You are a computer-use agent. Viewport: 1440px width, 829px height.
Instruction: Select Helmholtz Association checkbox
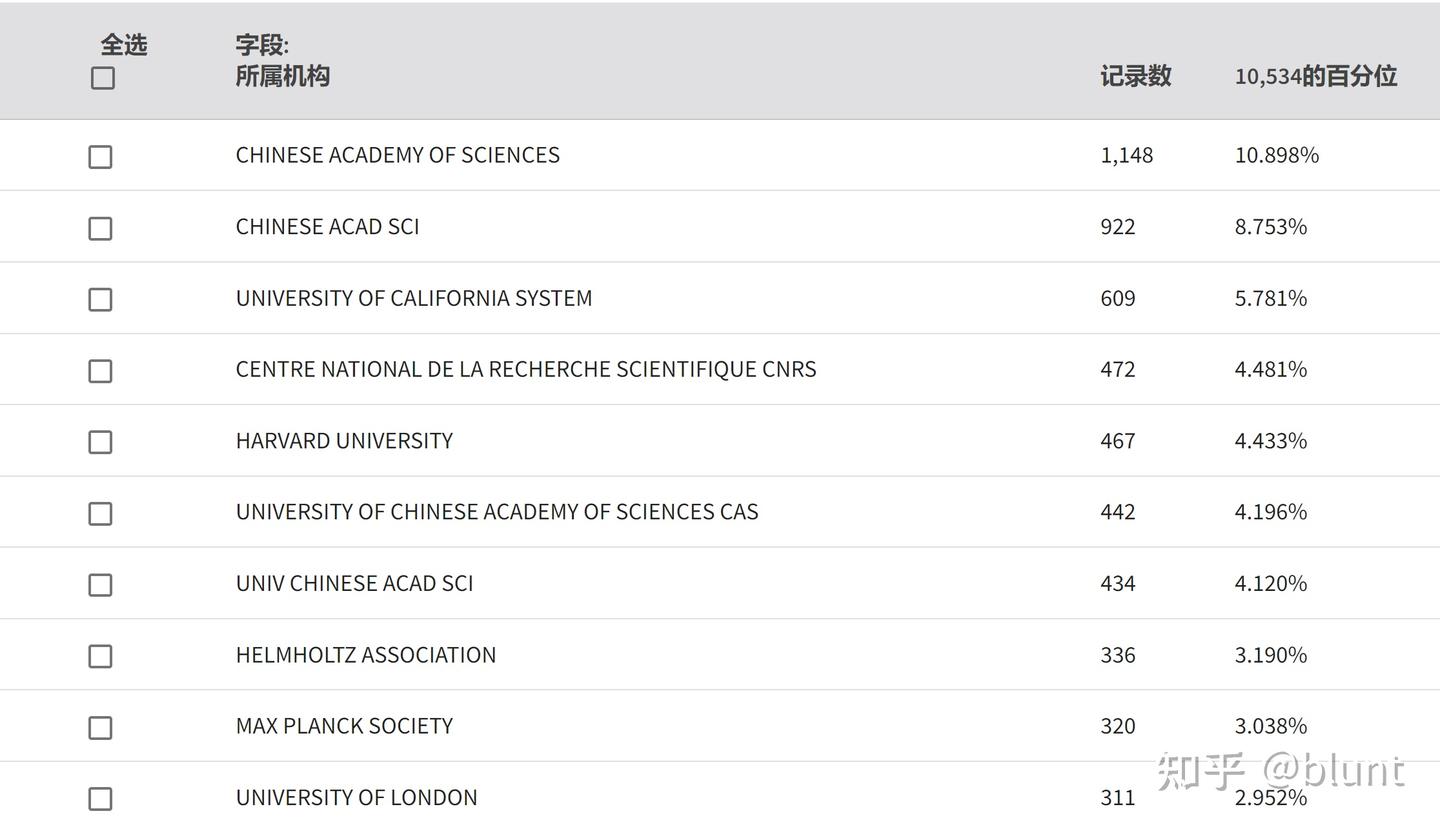(100, 656)
